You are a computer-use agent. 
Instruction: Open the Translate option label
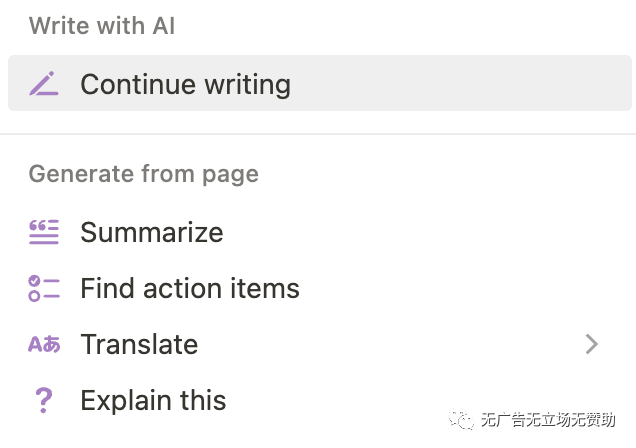tap(139, 344)
